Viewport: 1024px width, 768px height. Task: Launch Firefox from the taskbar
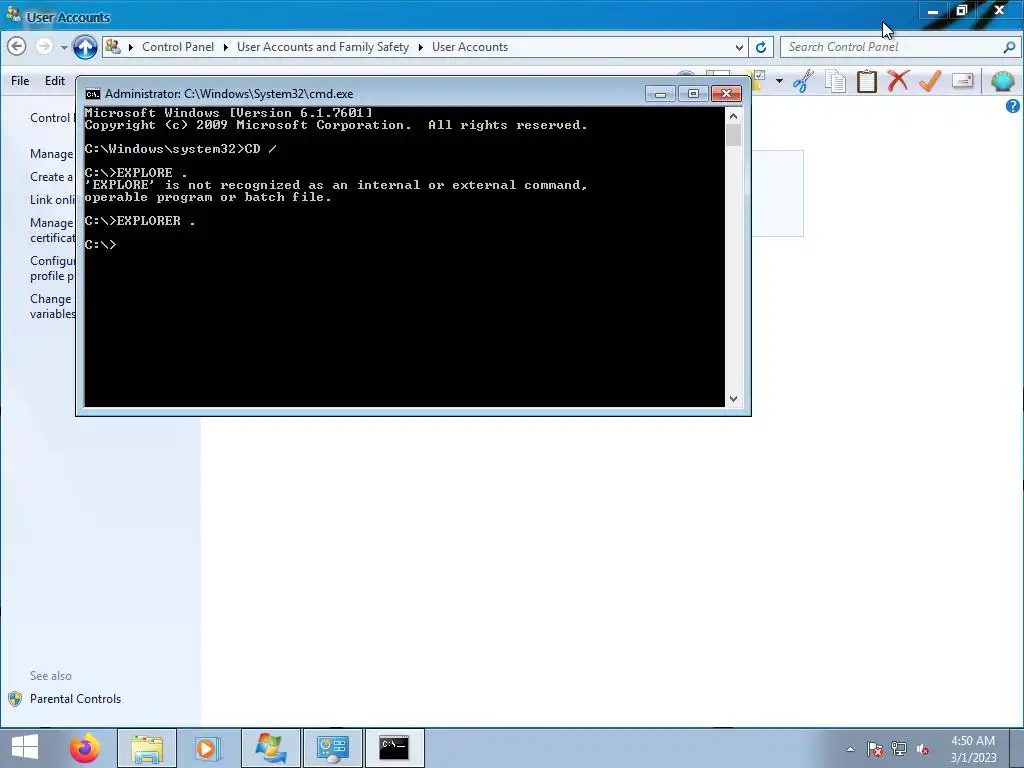(84, 748)
